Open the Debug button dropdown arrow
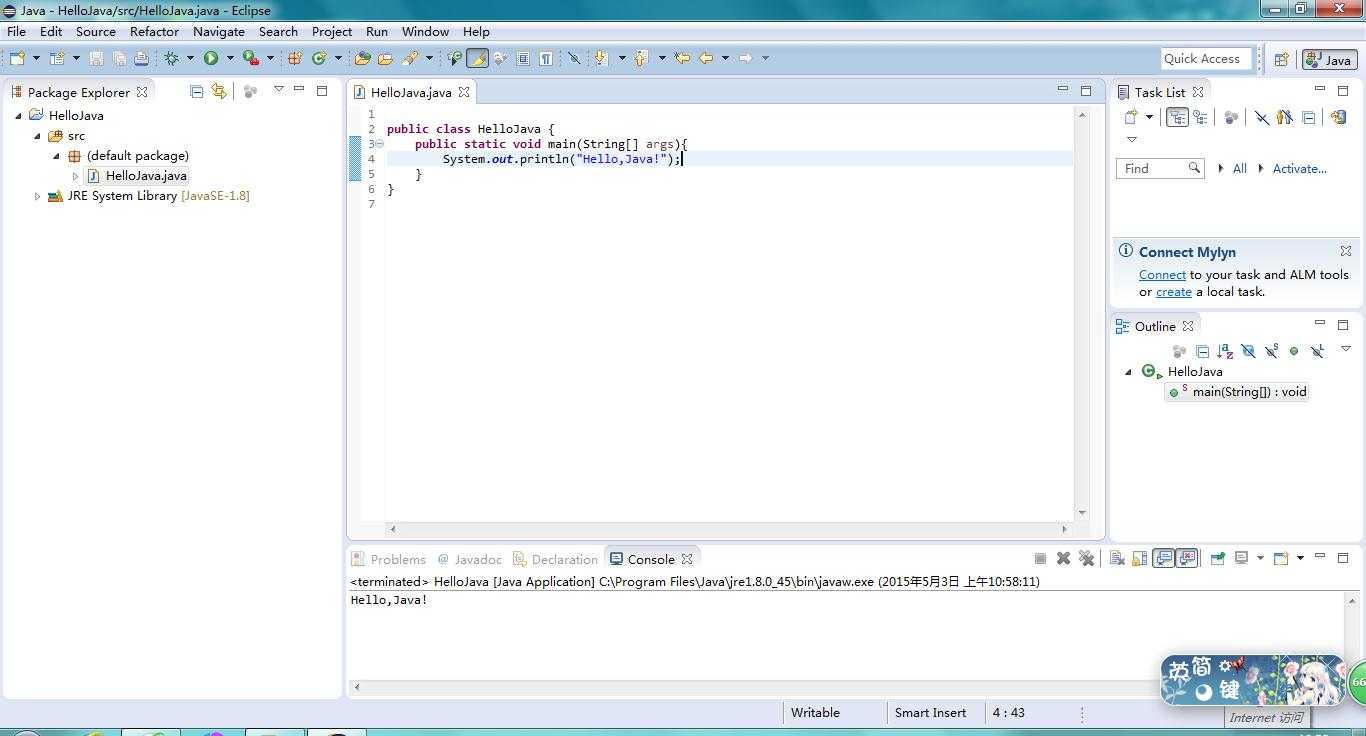The width and height of the screenshot is (1366, 736). tap(190, 59)
